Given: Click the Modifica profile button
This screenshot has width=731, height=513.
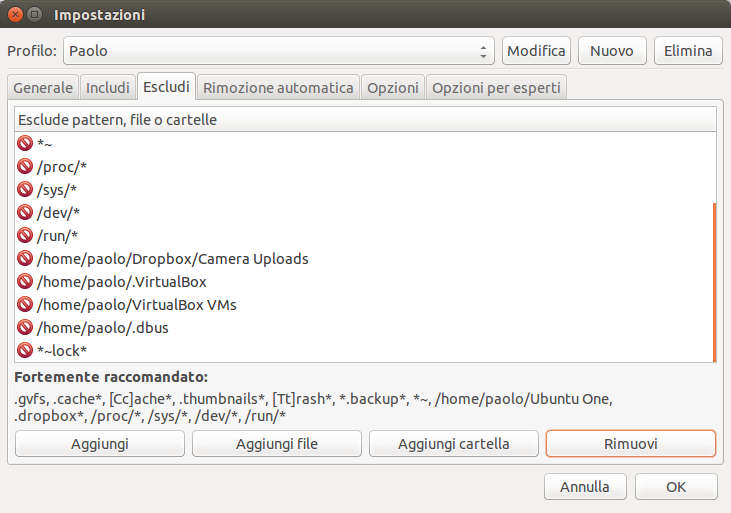Looking at the screenshot, I should (537, 50).
